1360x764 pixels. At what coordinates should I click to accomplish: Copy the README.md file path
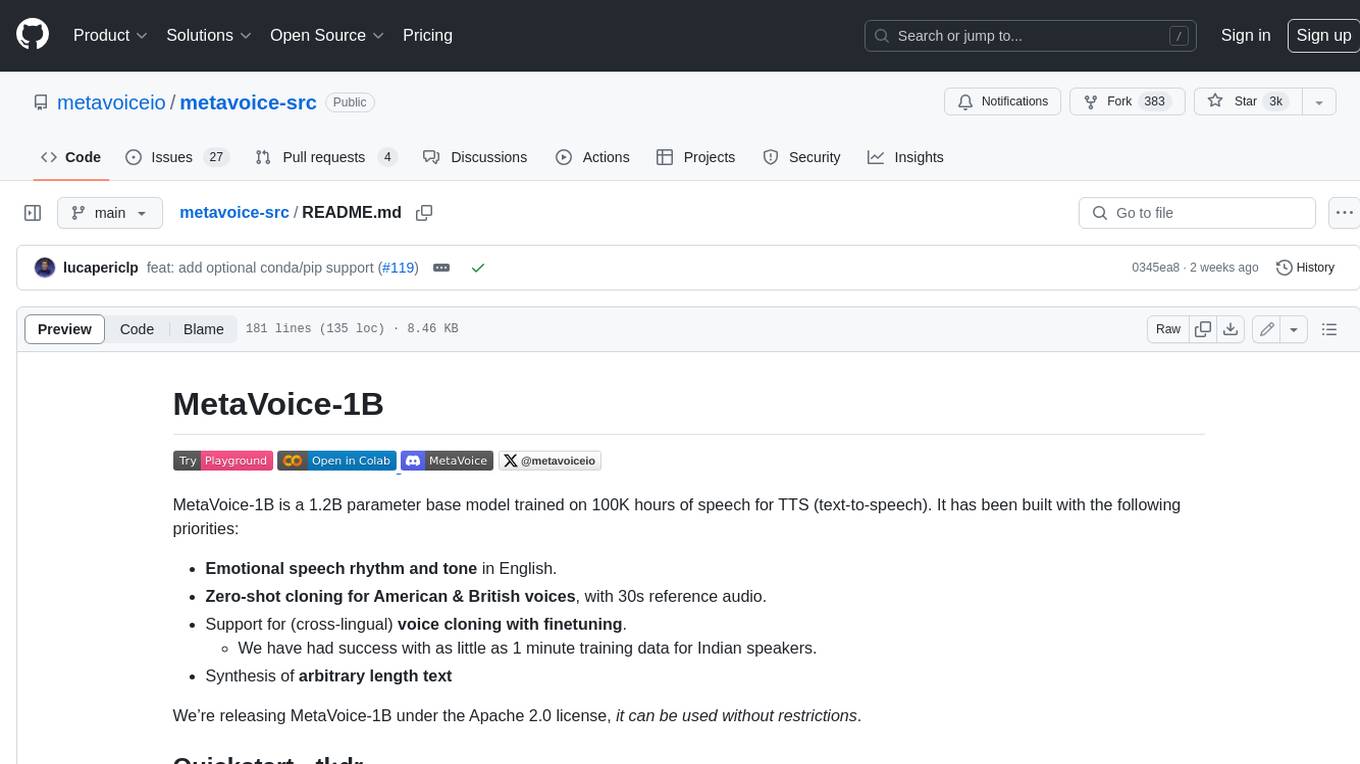pyautogui.click(x=424, y=213)
